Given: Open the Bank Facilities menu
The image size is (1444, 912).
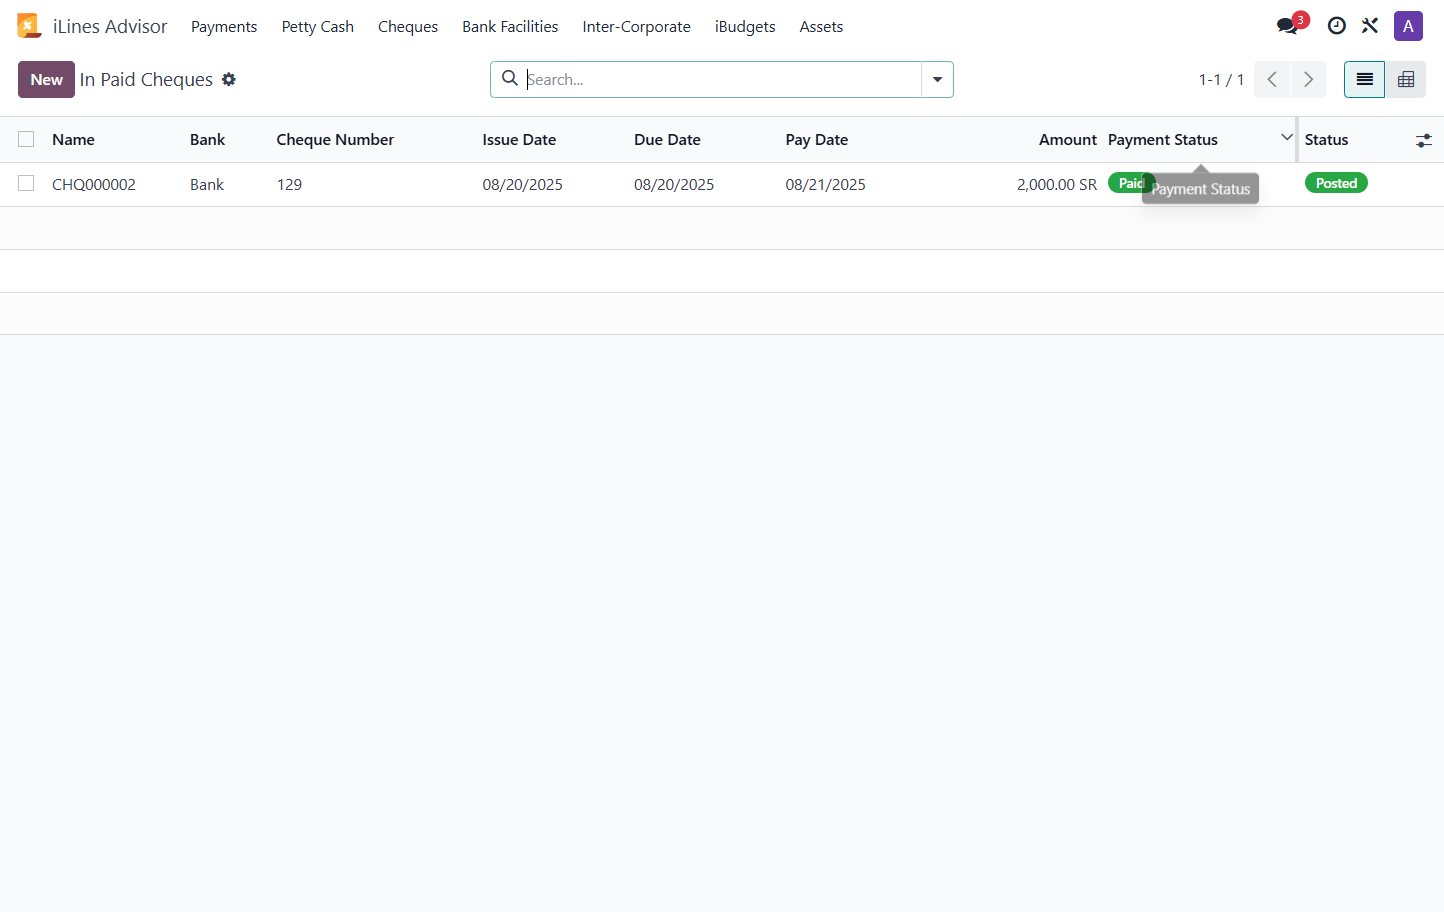Looking at the screenshot, I should (x=510, y=26).
